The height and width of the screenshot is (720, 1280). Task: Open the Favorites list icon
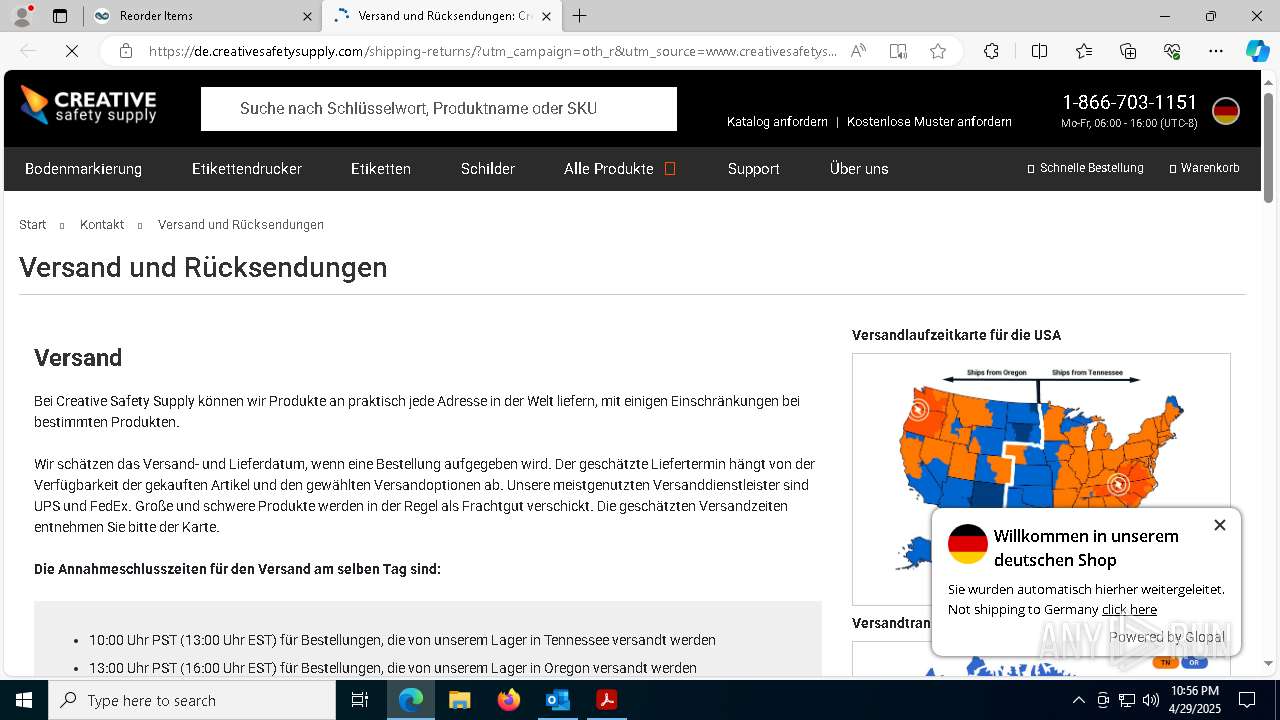[x=1084, y=51]
